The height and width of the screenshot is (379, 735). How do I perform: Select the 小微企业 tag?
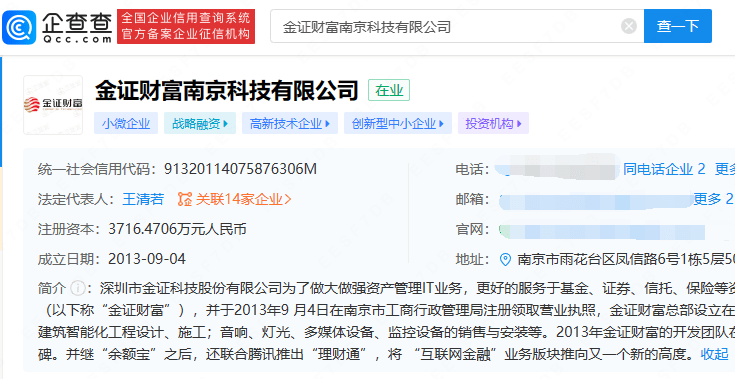pyautogui.click(x=126, y=123)
